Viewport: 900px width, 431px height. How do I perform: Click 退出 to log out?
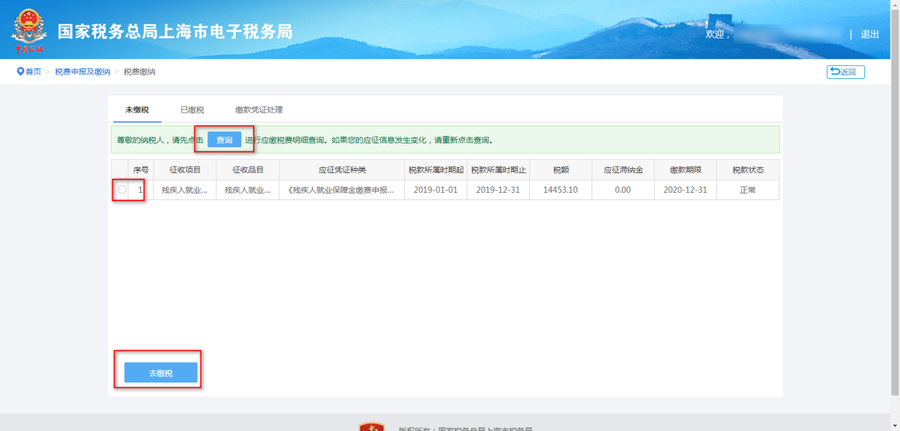tap(869, 34)
